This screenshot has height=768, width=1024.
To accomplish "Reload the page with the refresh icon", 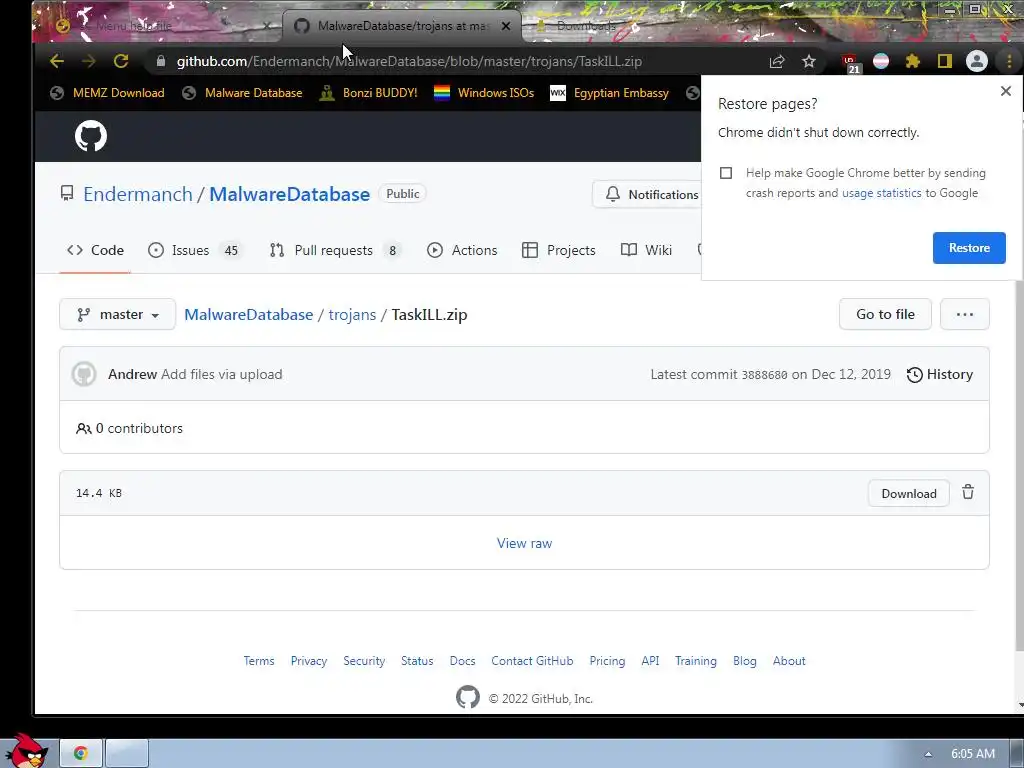I will click(121, 61).
